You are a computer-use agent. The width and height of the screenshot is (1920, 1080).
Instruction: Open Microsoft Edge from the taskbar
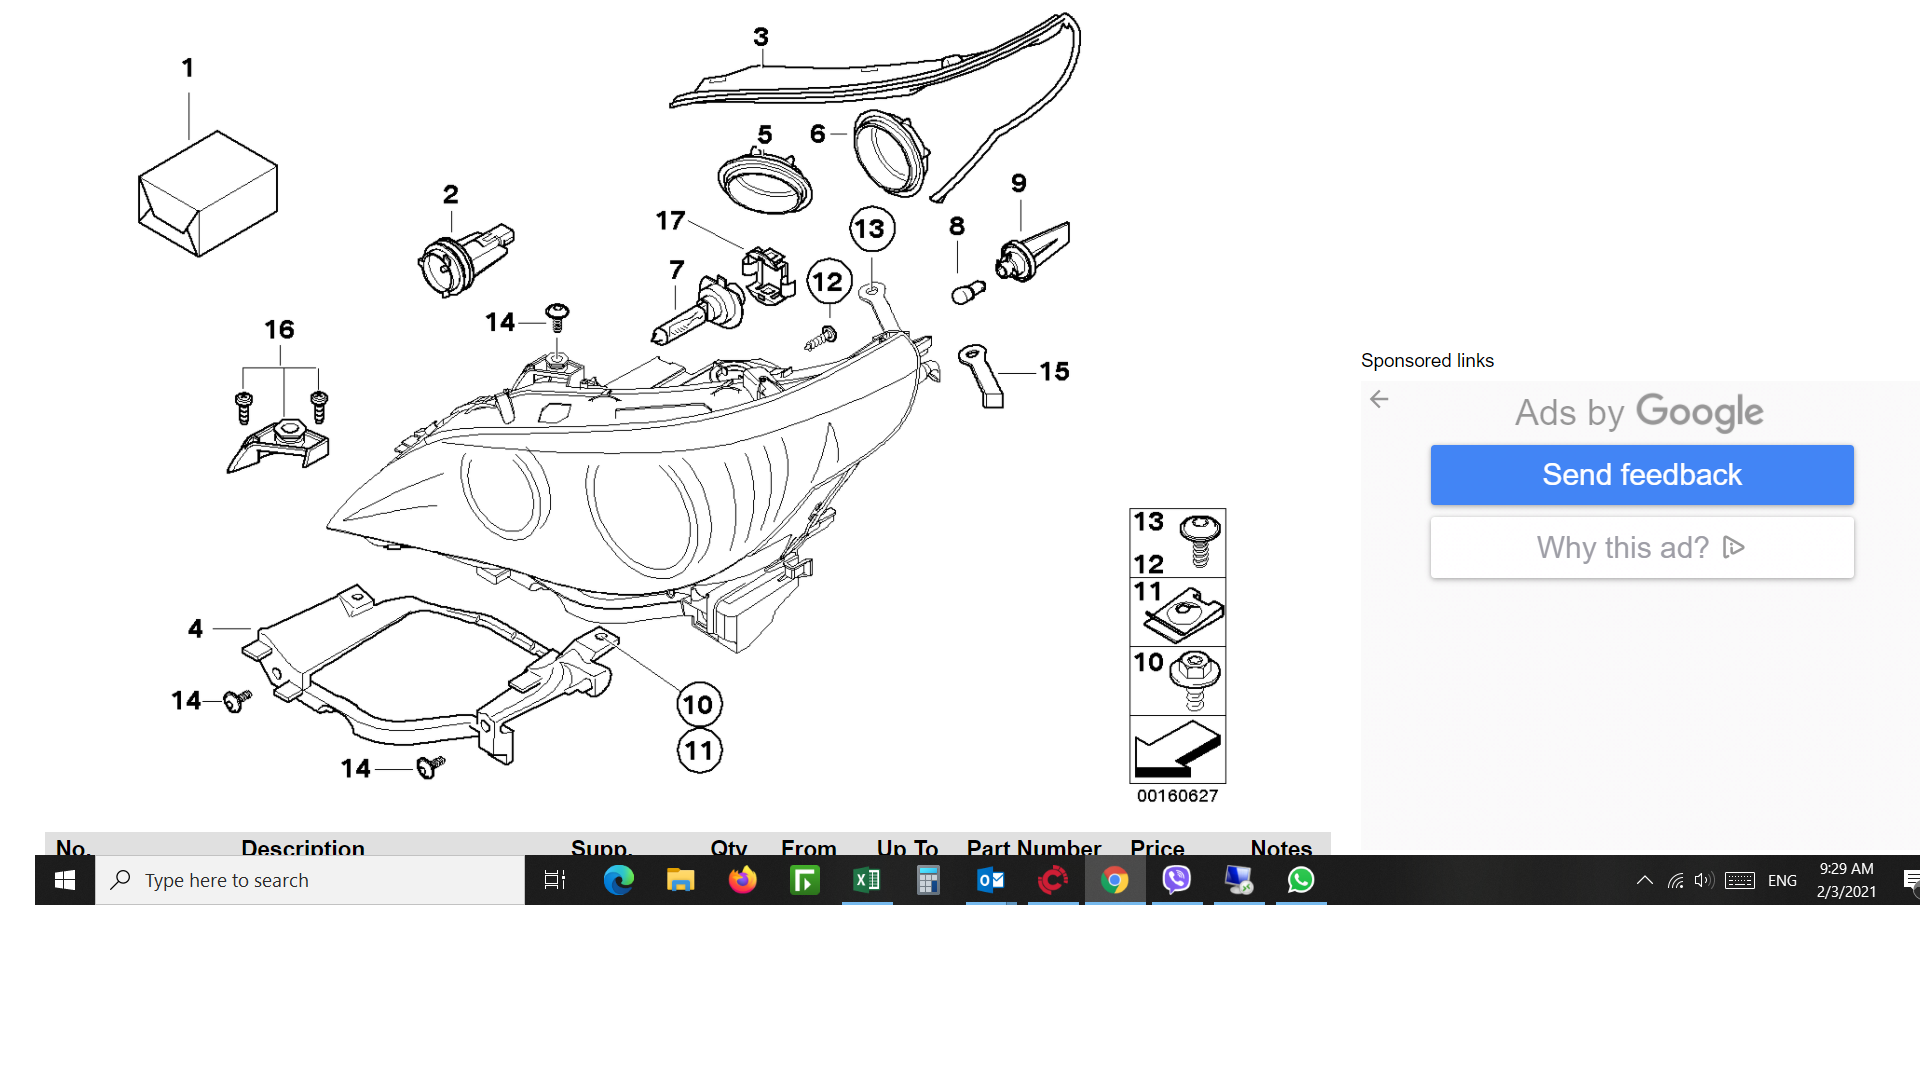618,880
